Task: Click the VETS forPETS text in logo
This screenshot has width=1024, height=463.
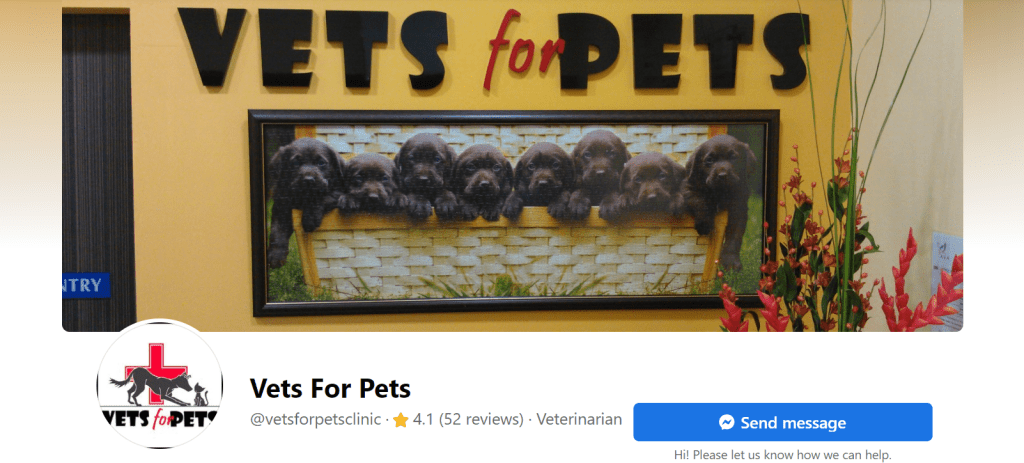Action: tap(159, 418)
